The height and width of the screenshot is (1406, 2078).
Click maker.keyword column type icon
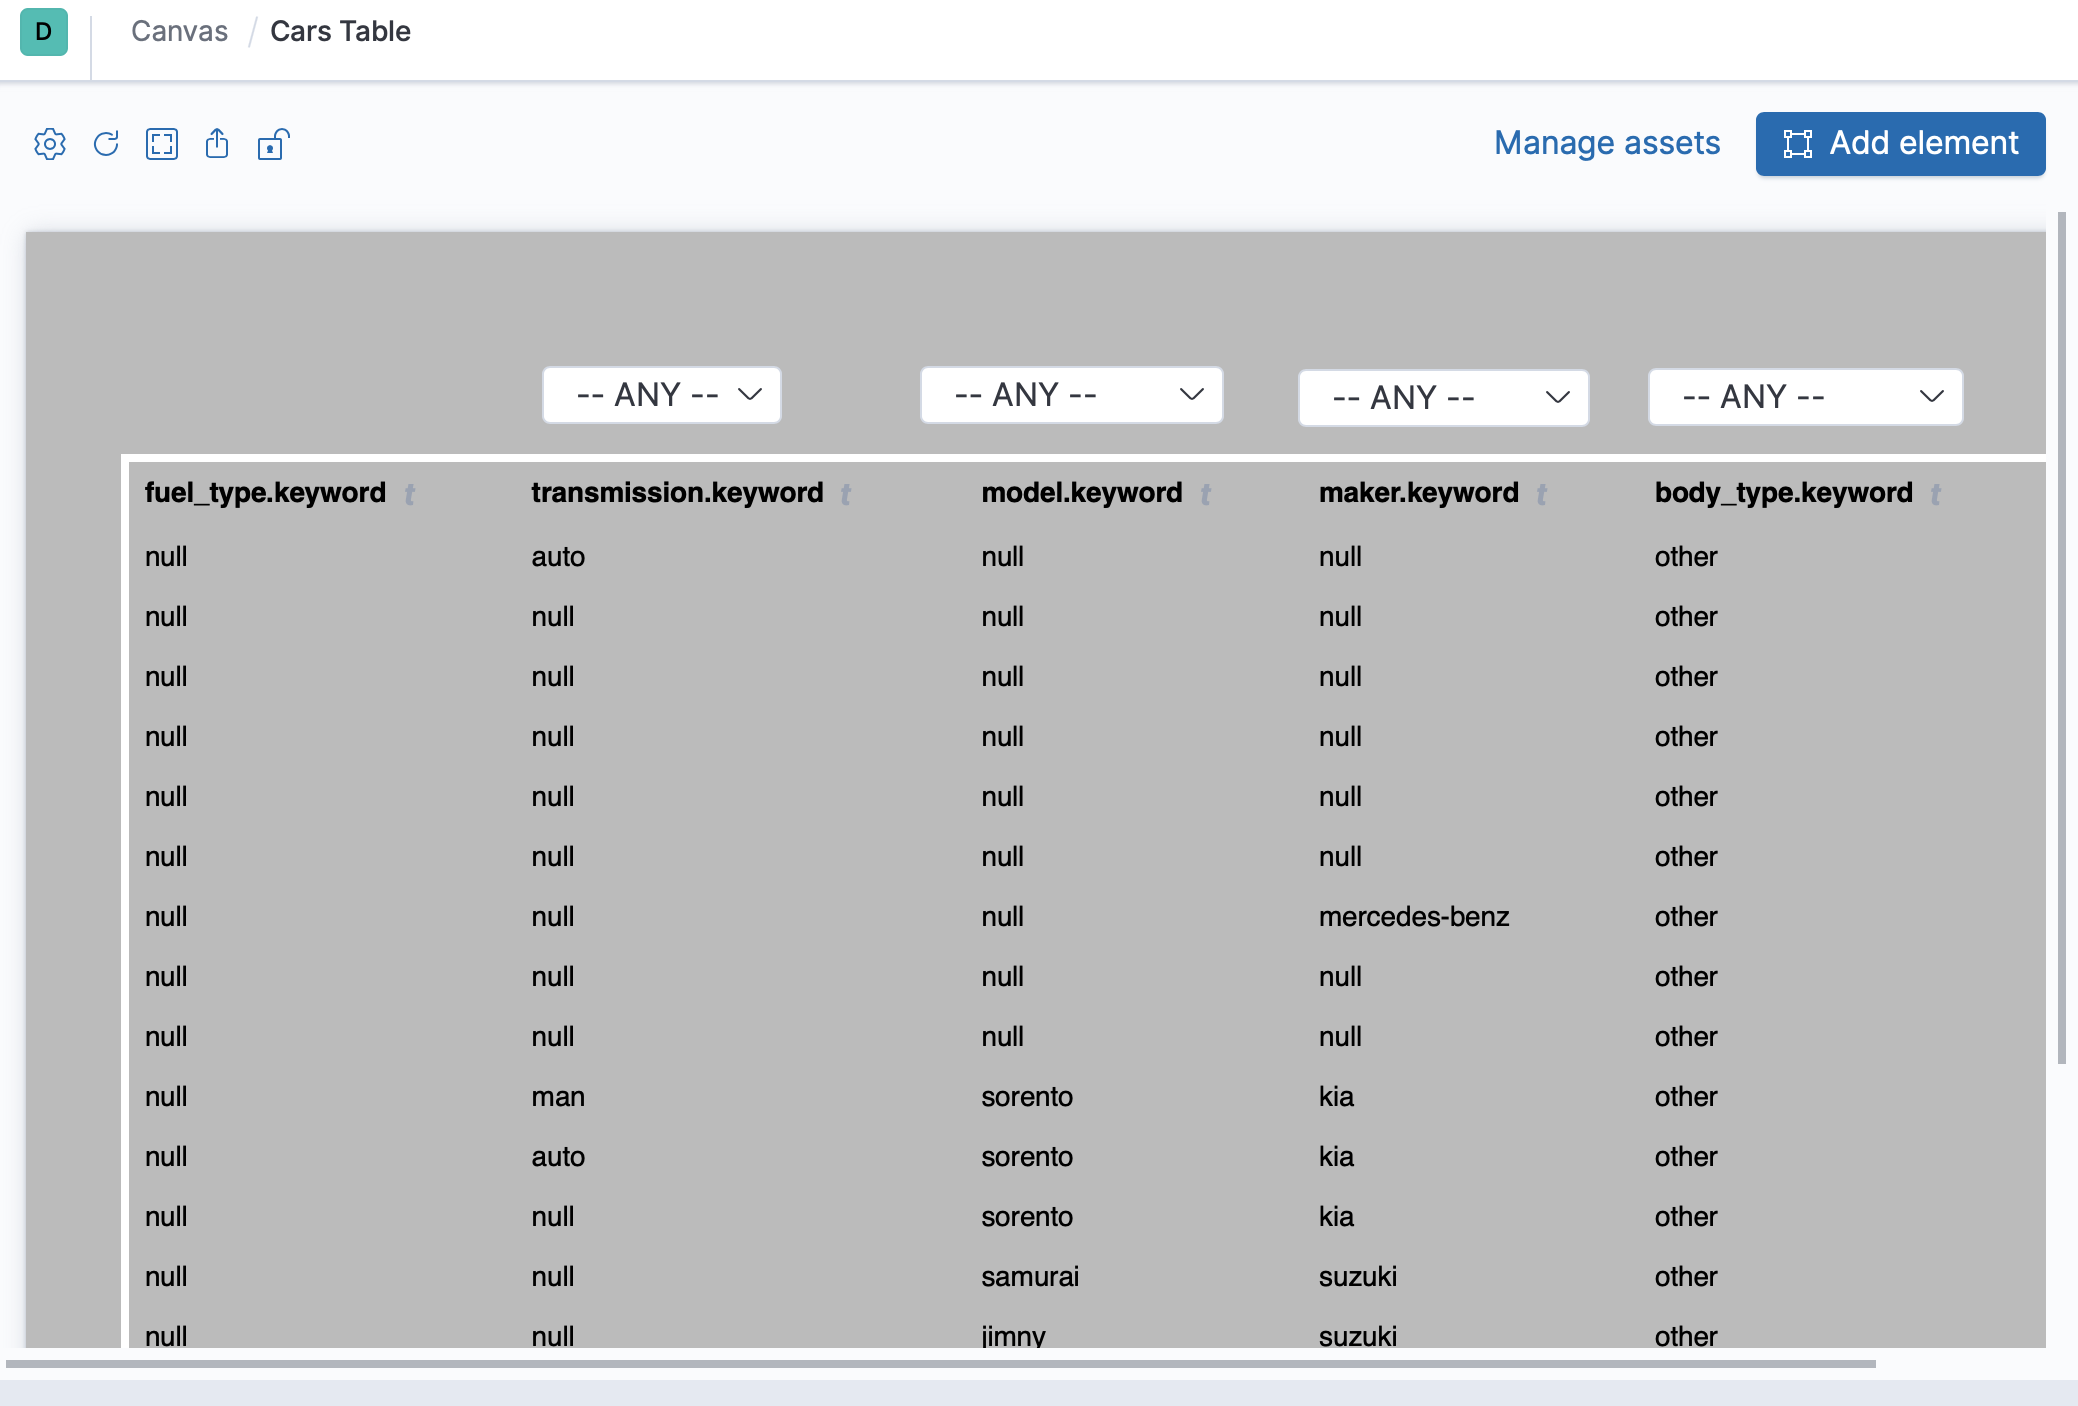tap(1542, 494)
